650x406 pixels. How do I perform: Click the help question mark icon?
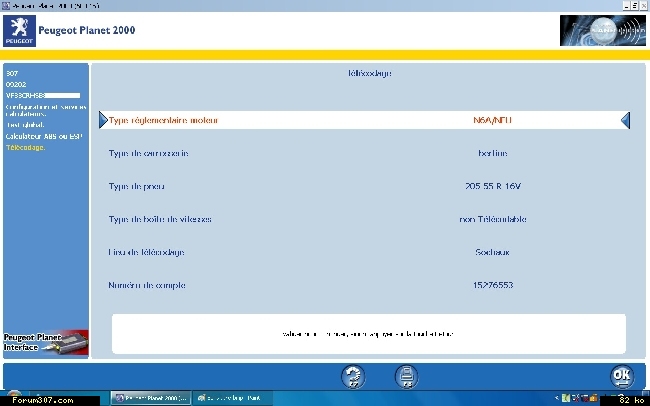353,377
